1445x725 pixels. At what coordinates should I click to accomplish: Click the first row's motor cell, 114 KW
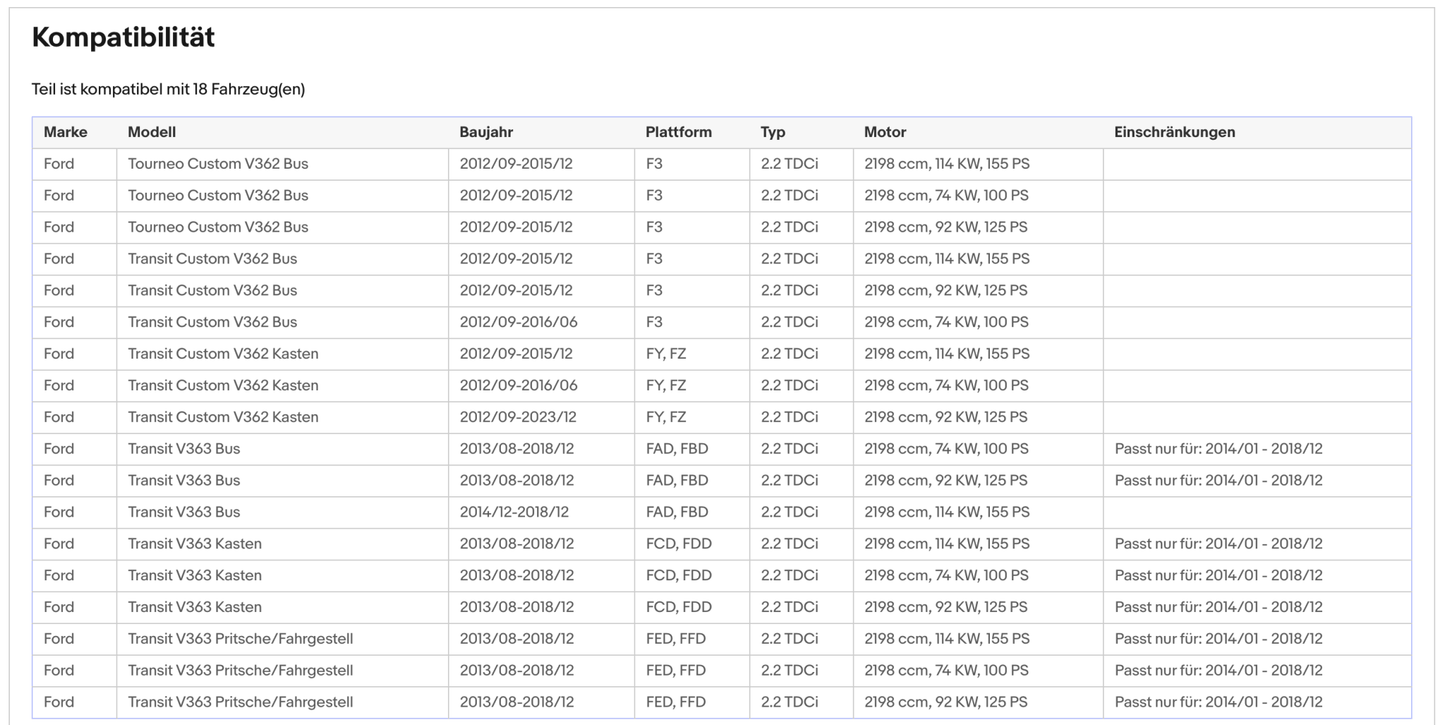coord(946,164)
